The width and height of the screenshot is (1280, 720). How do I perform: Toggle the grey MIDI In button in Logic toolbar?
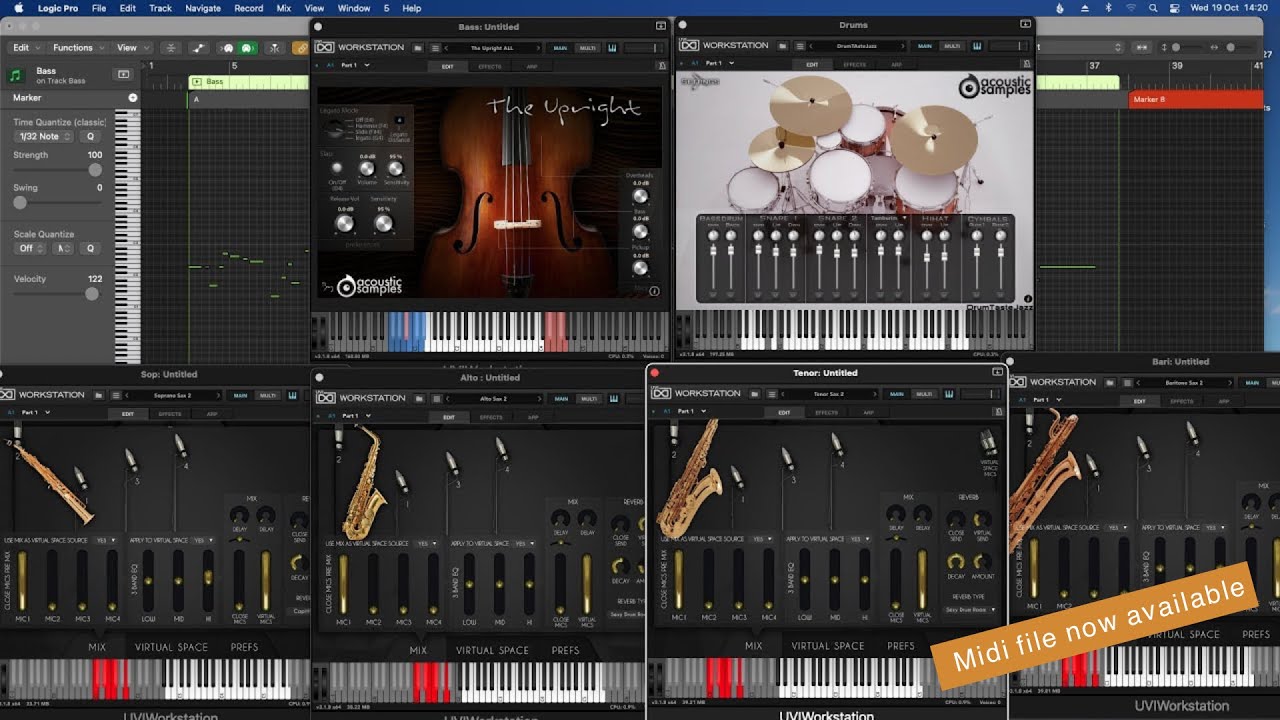[x=228, y=47]
